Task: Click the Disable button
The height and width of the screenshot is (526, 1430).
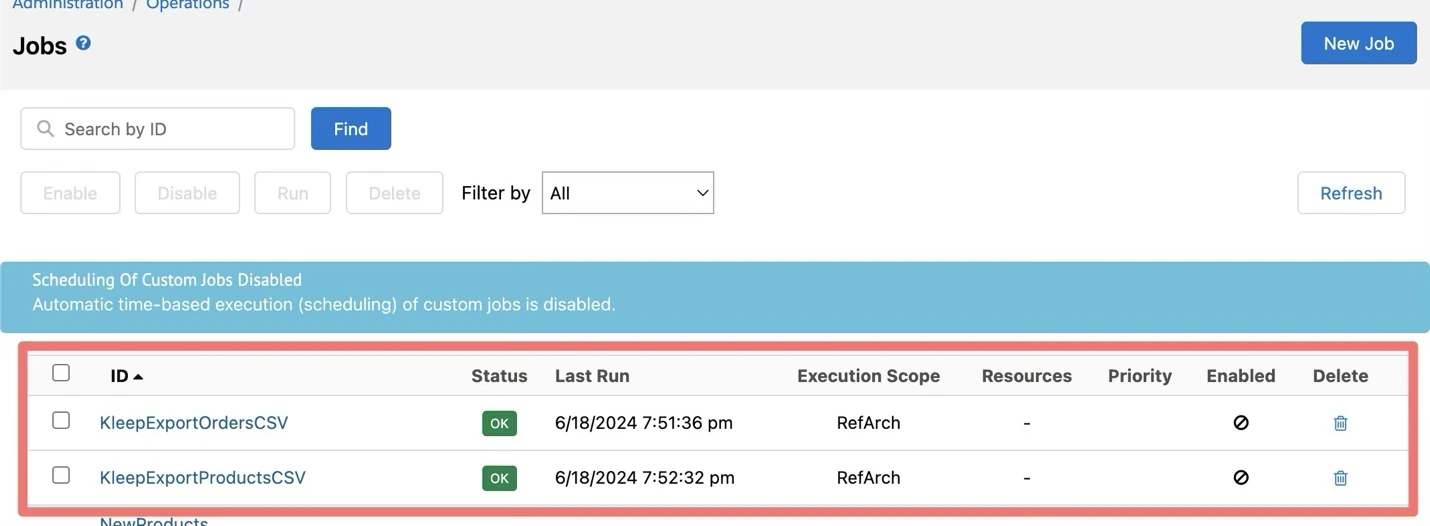Action: click(187, 193)
